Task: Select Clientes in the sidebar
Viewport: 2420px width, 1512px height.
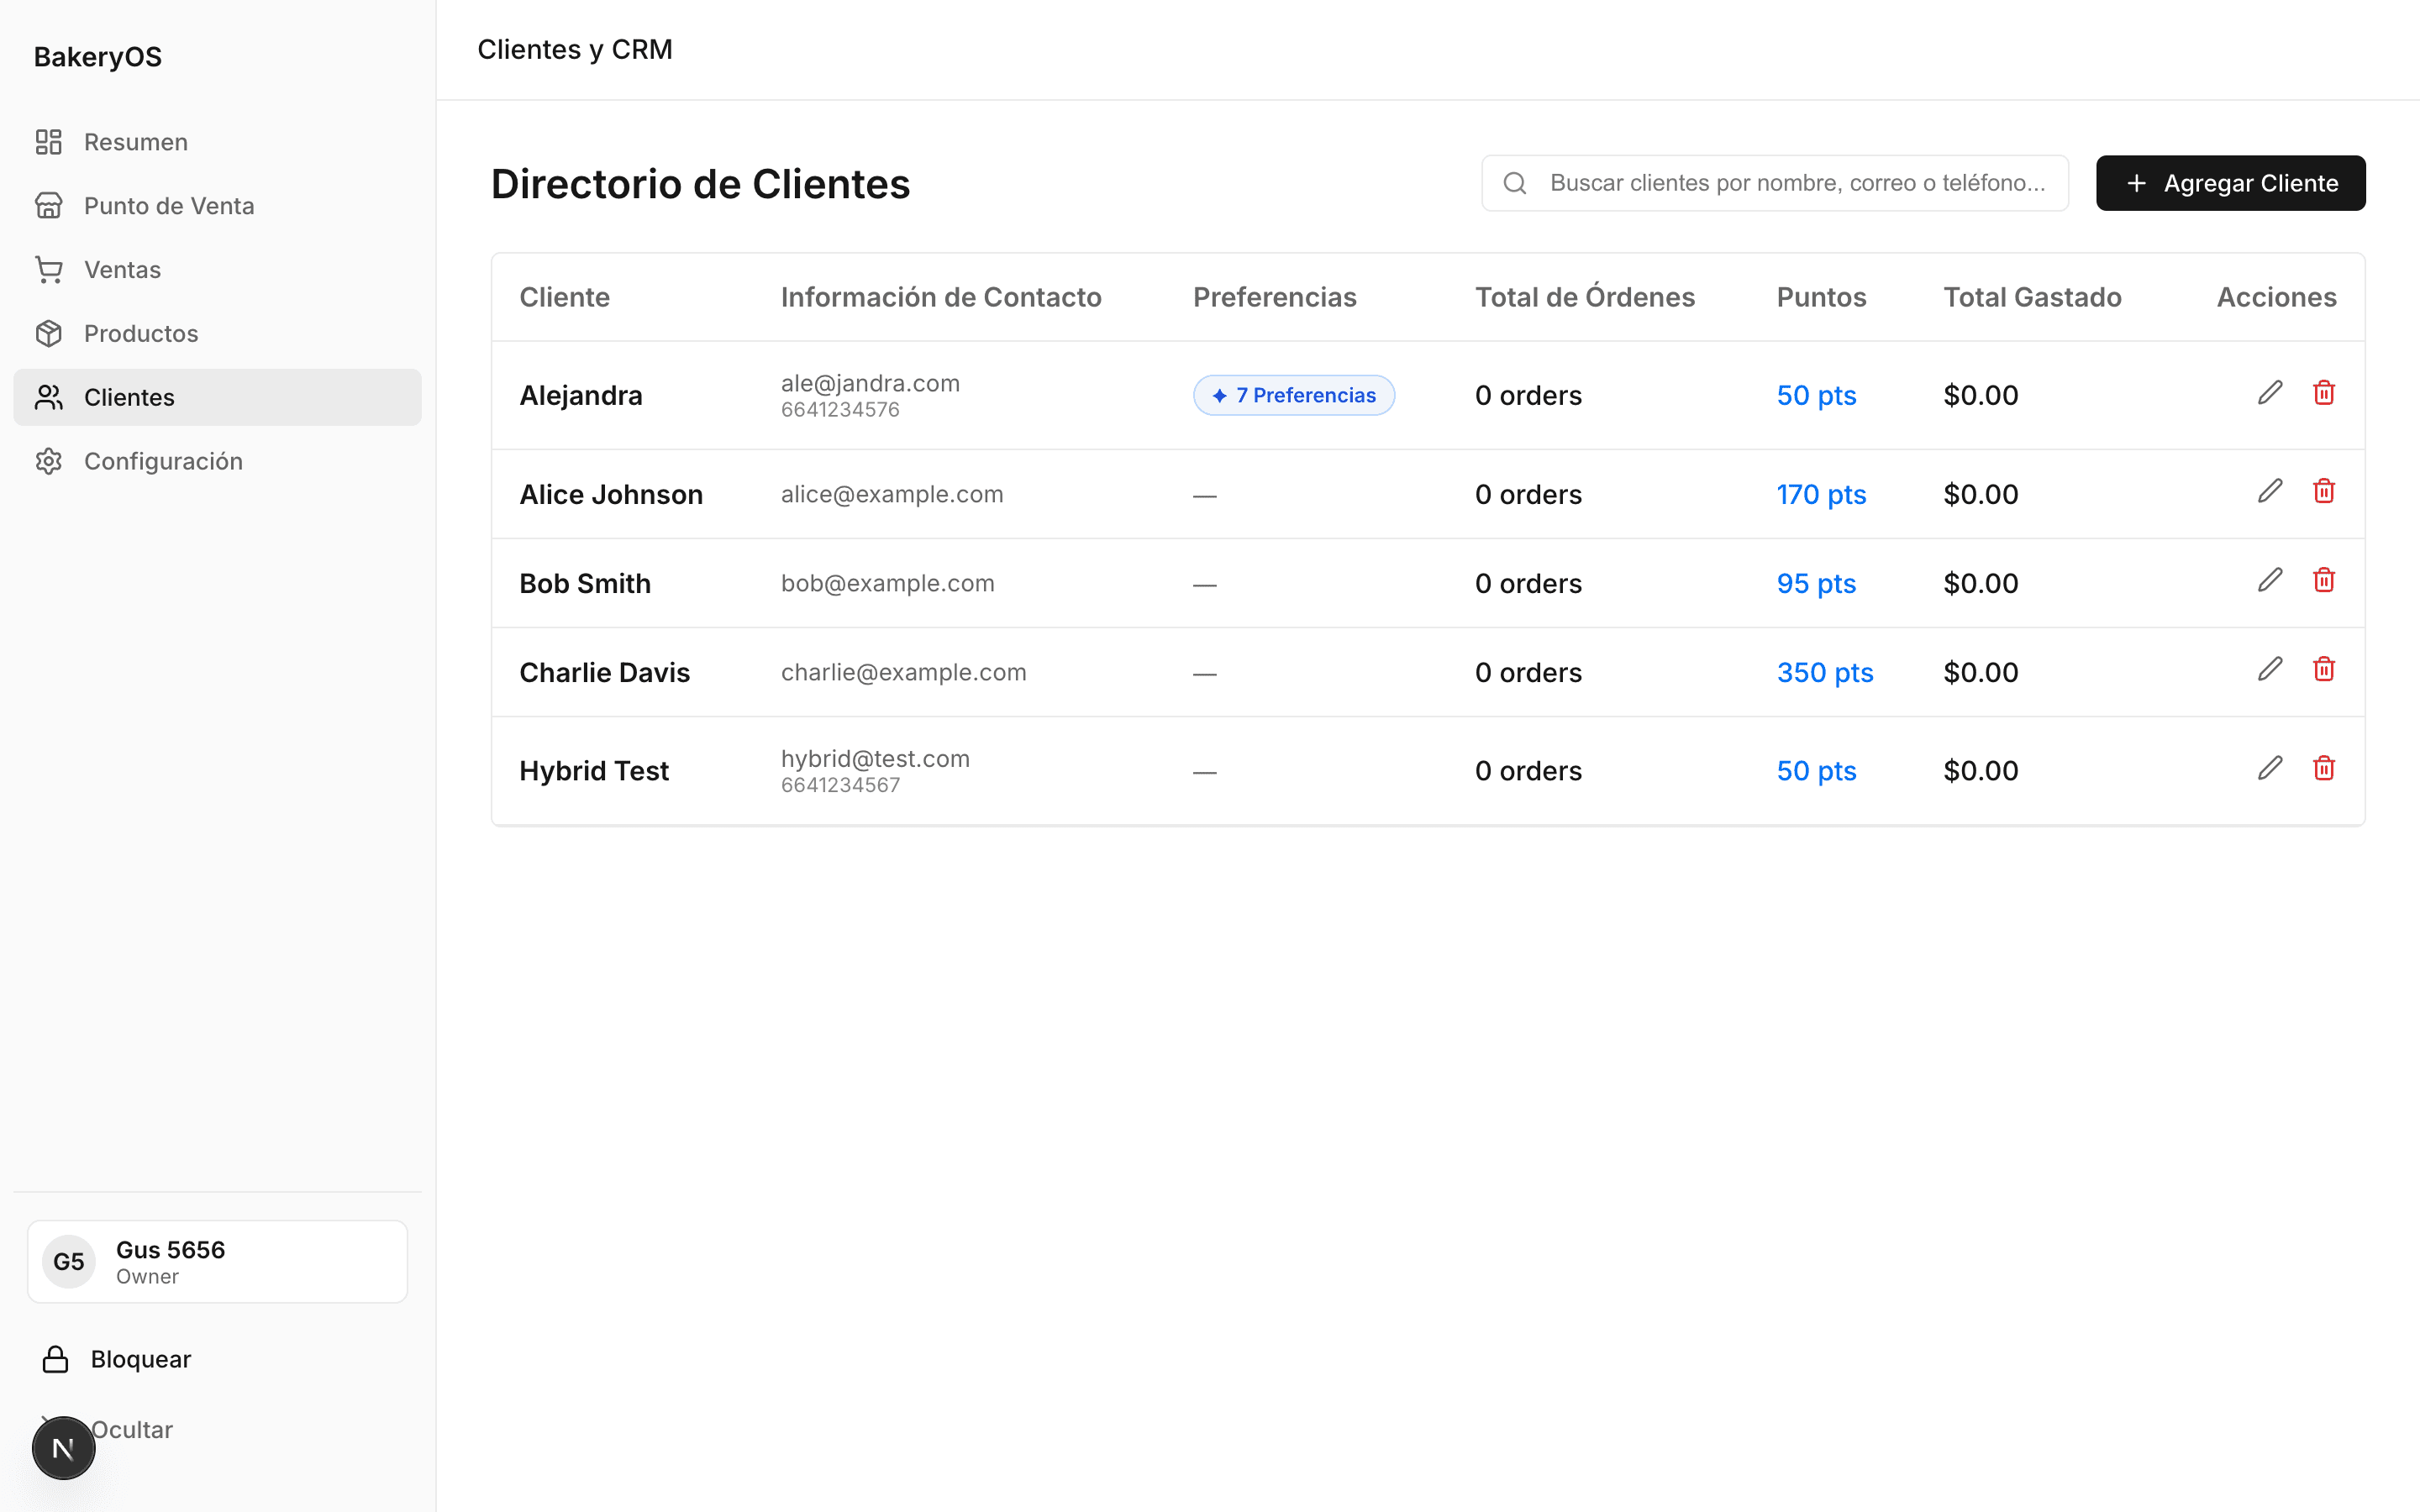Action: (217, 397)
